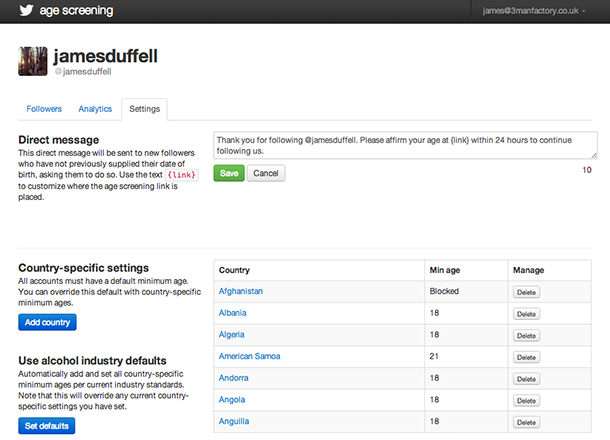Save the direct message
Viewport: 610px width, 440px height.
tap(228, 173)
